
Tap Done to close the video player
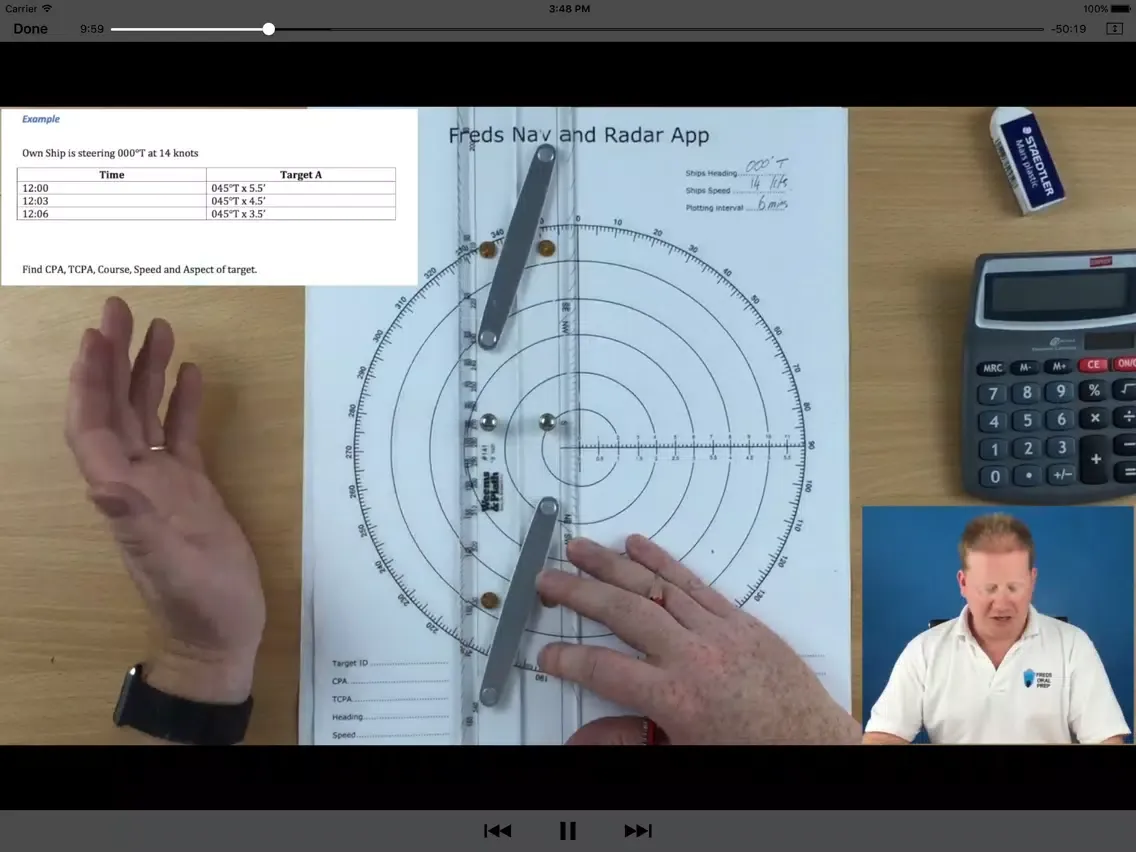30,29
